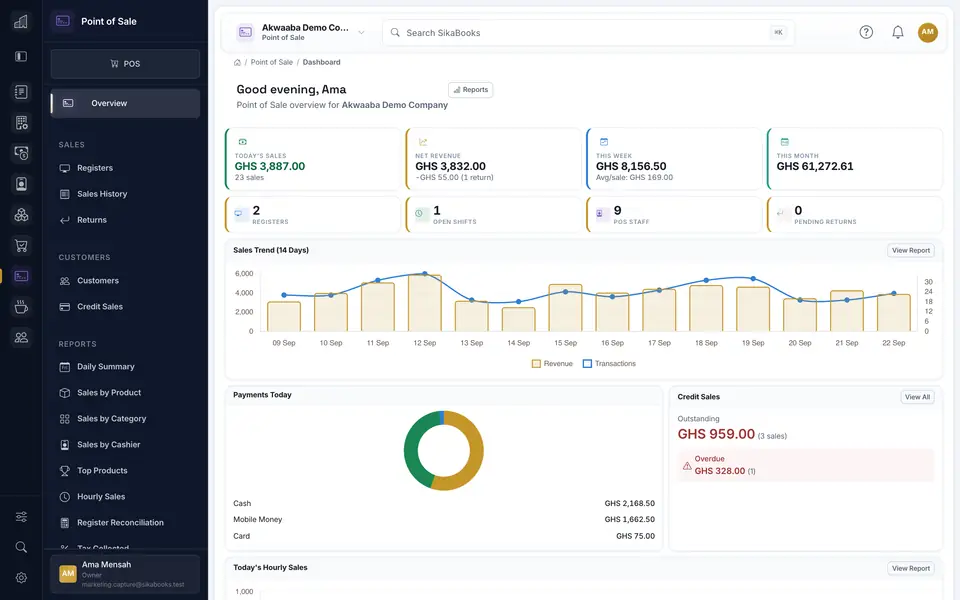Click into Search SikaBooks field

pyautogui.click(x=588, y=32)
